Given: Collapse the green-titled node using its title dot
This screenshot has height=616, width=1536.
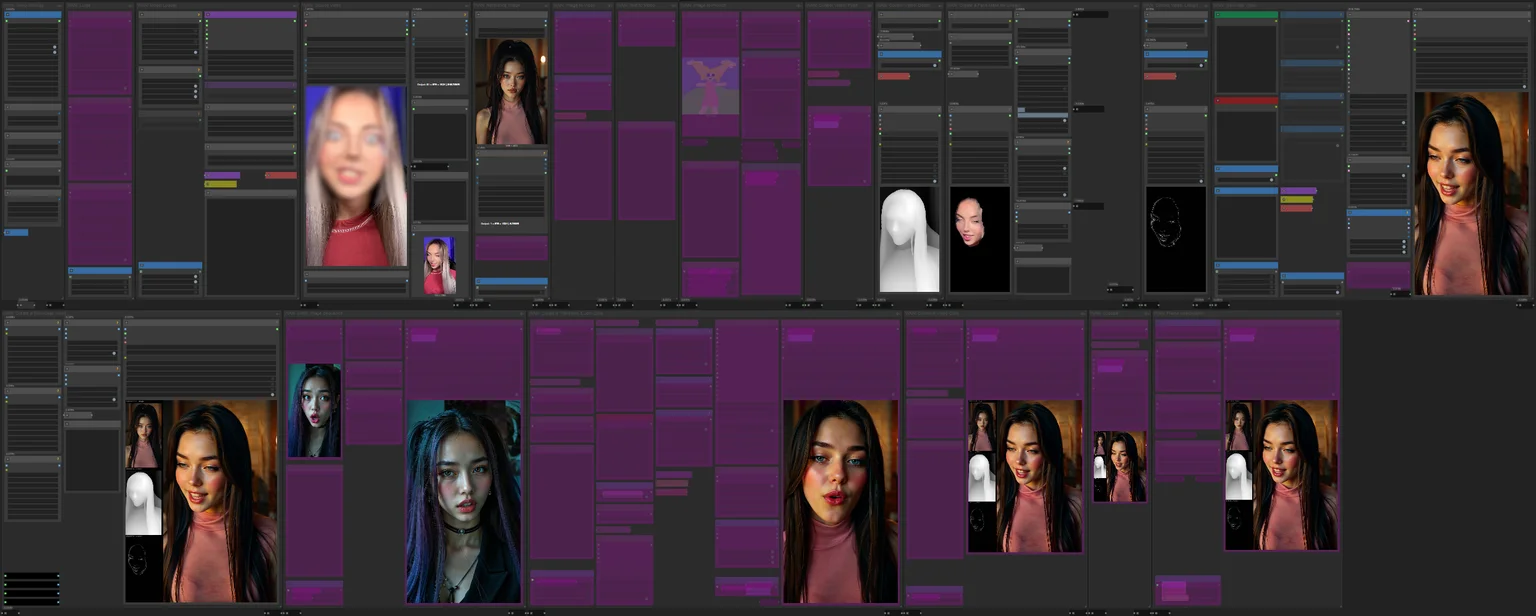Looking at the screenshot, I should pos(1218,16).
